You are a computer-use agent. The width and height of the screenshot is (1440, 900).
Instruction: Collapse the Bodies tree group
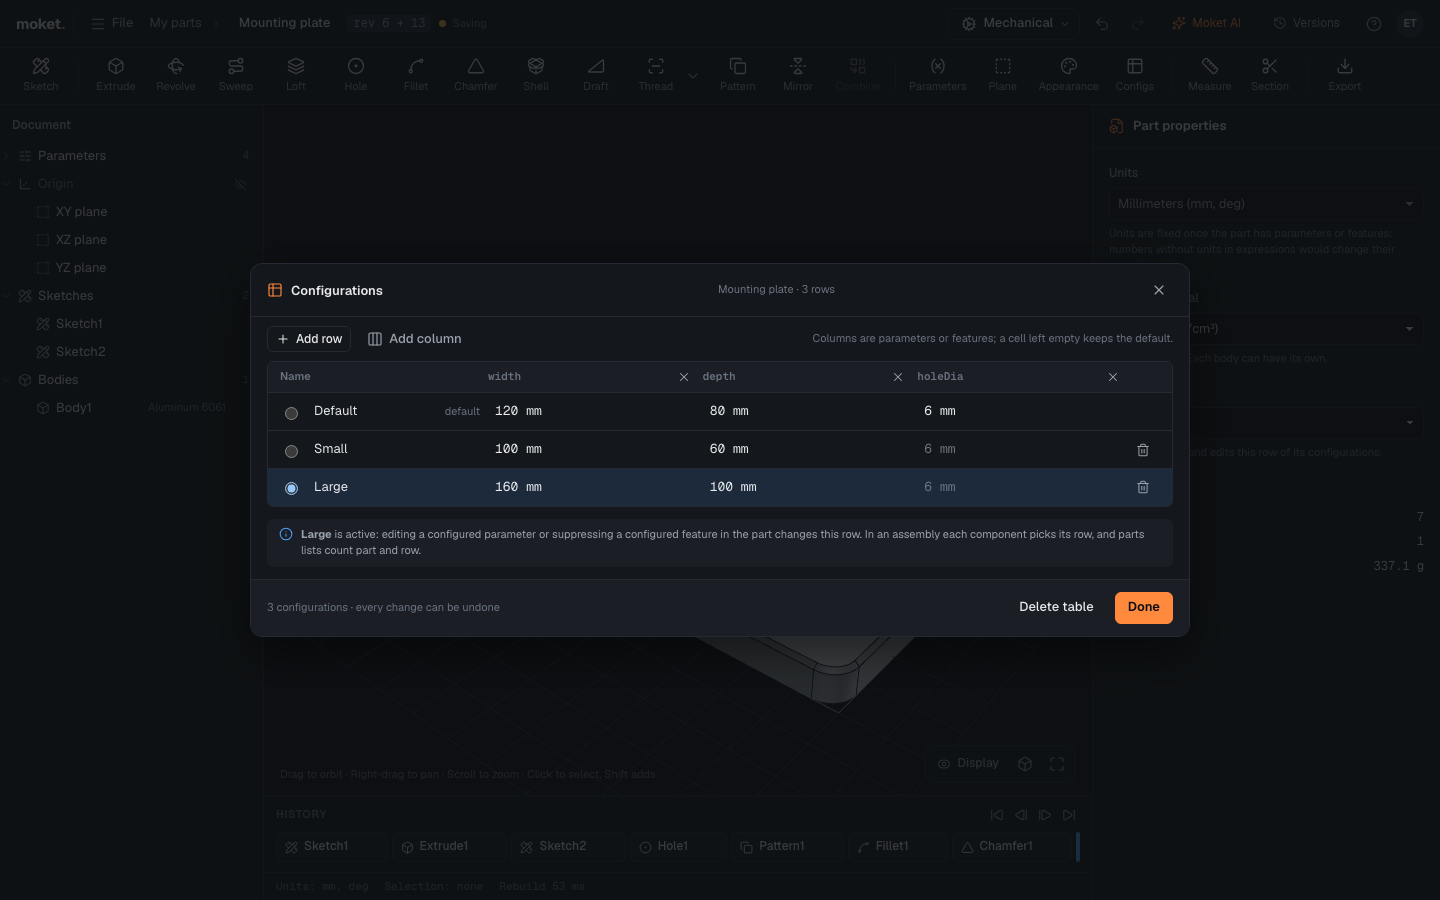coord(8,380)
